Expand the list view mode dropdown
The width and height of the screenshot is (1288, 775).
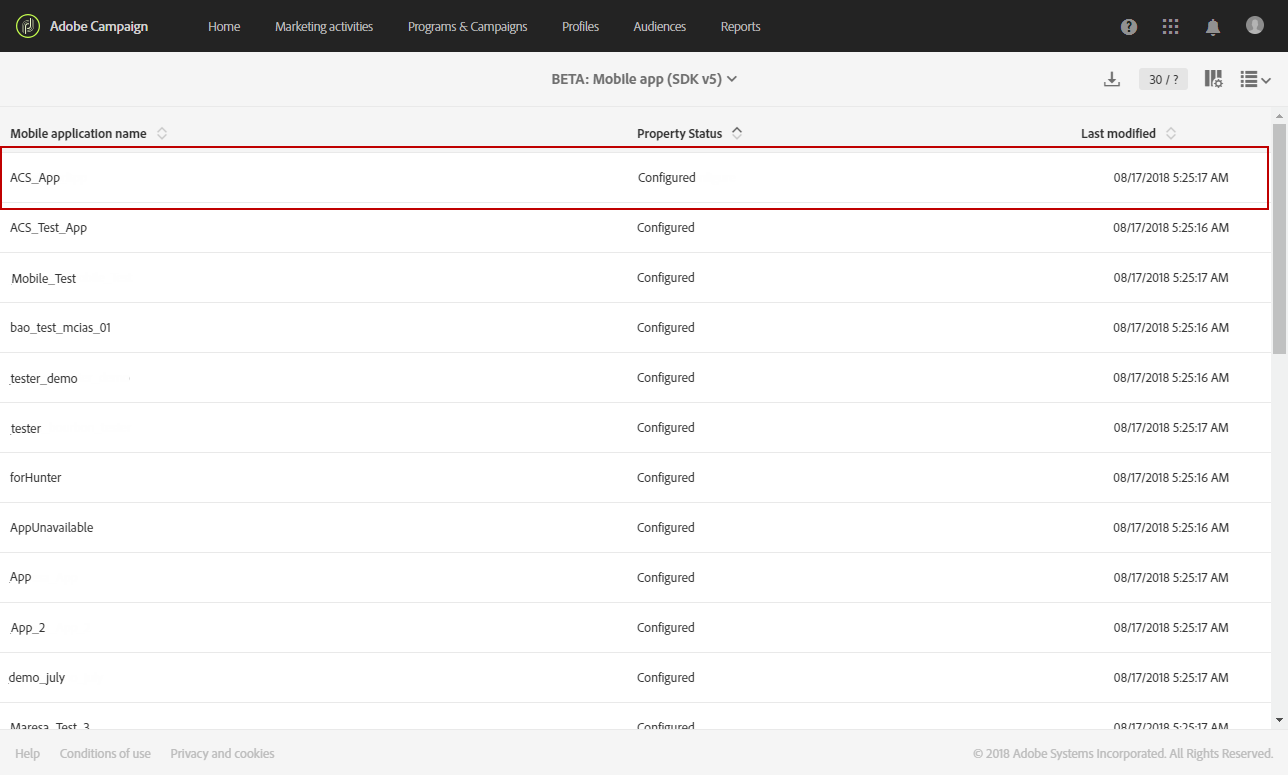(x=1255, y=79)
